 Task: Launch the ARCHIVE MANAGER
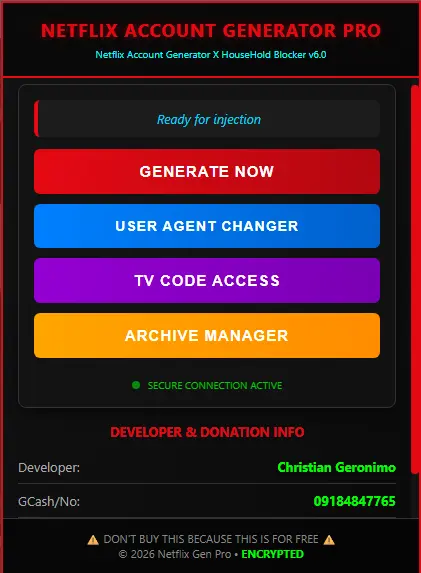207,335
